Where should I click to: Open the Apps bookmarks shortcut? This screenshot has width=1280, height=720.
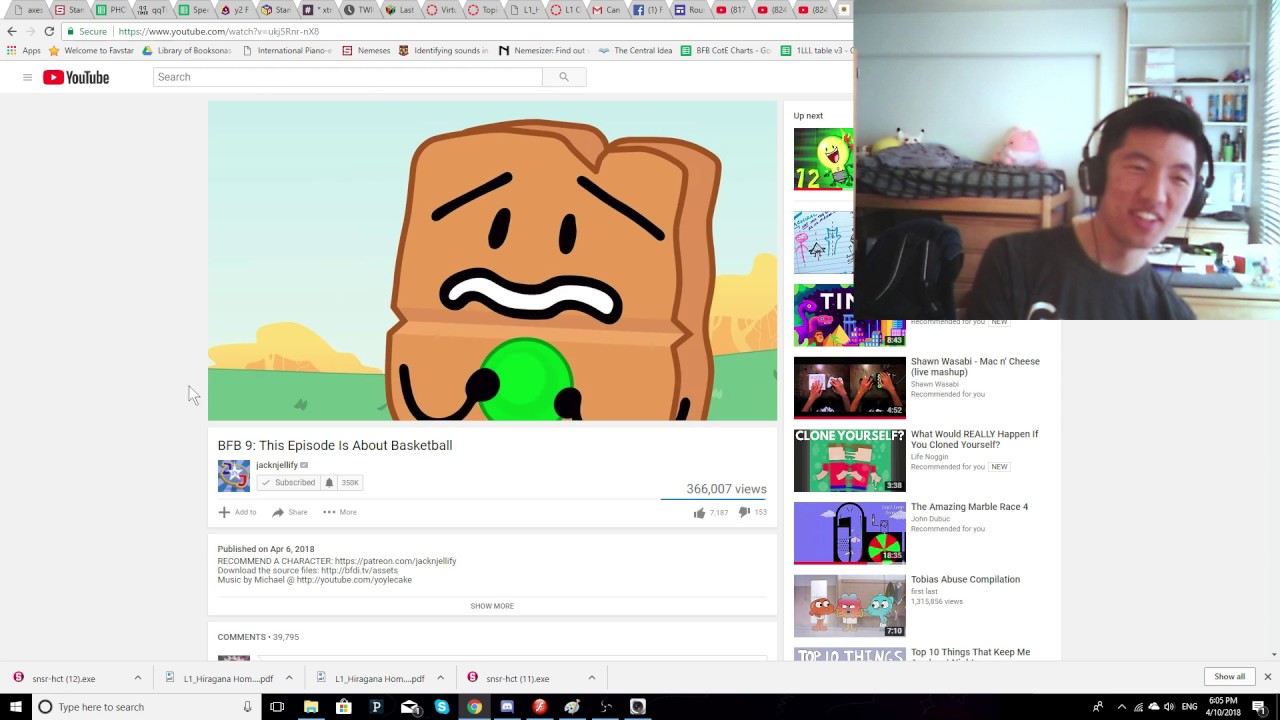coord(24,50)
